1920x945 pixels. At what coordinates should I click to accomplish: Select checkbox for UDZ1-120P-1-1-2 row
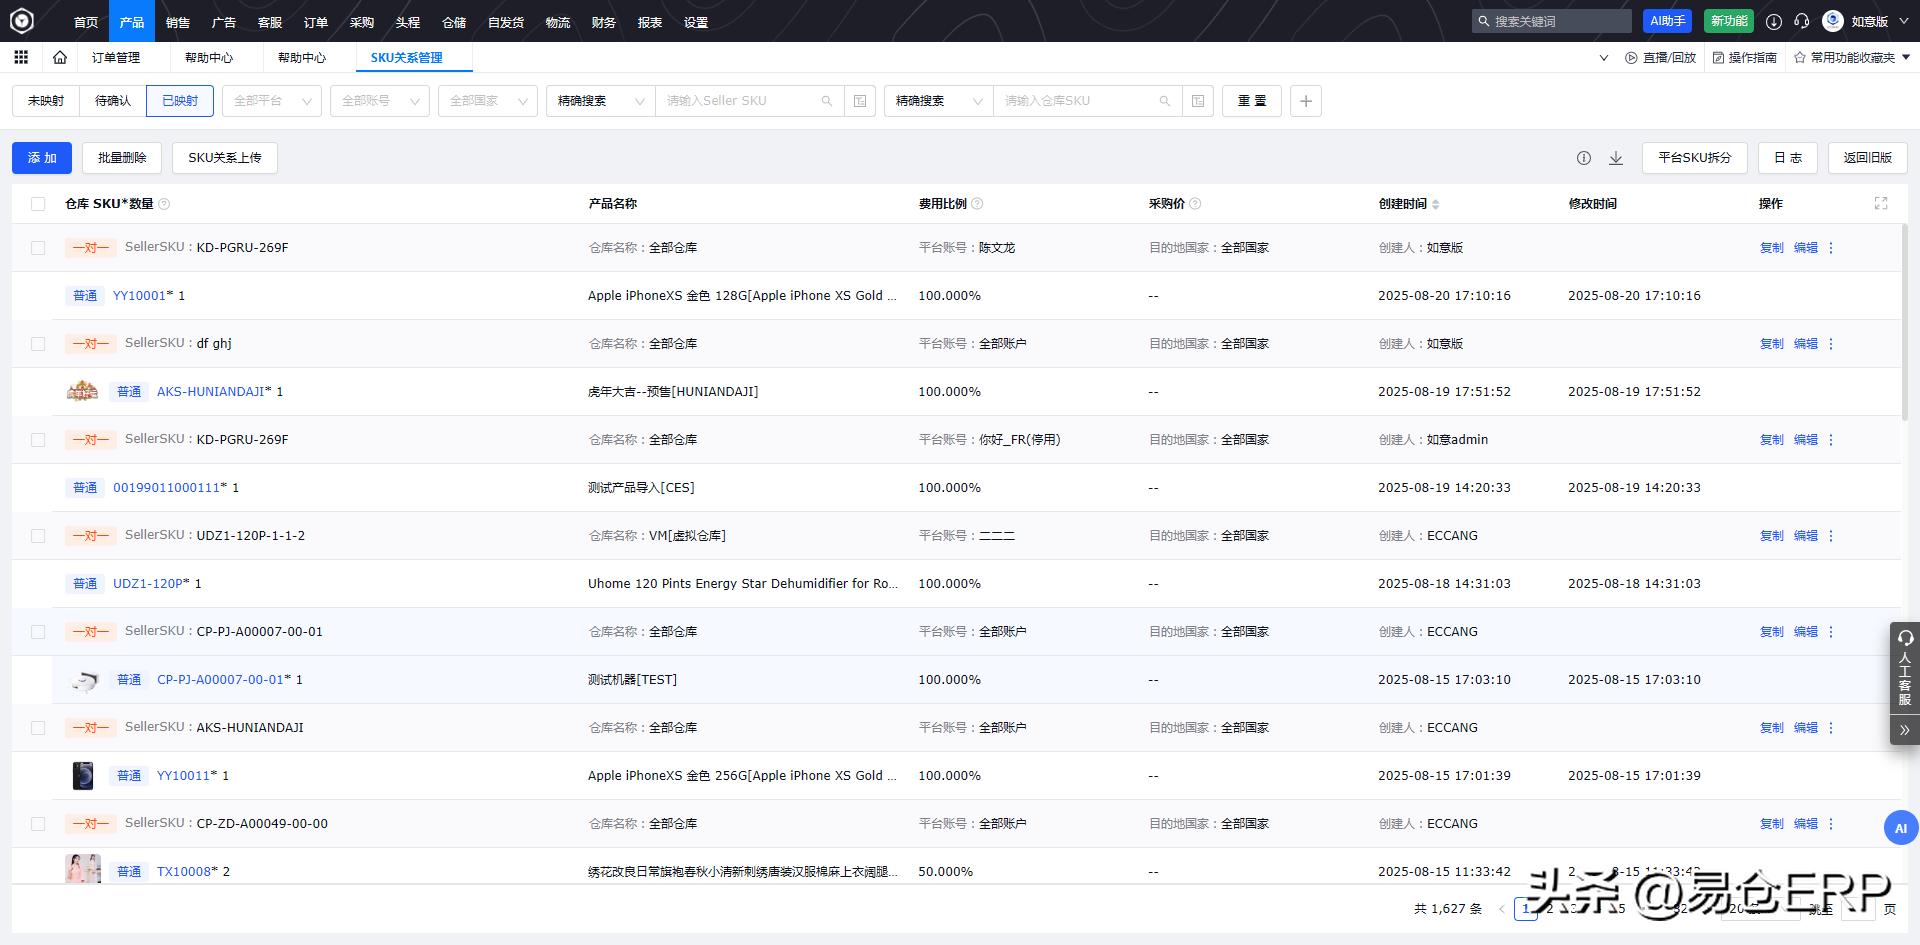tap(38, 536)
